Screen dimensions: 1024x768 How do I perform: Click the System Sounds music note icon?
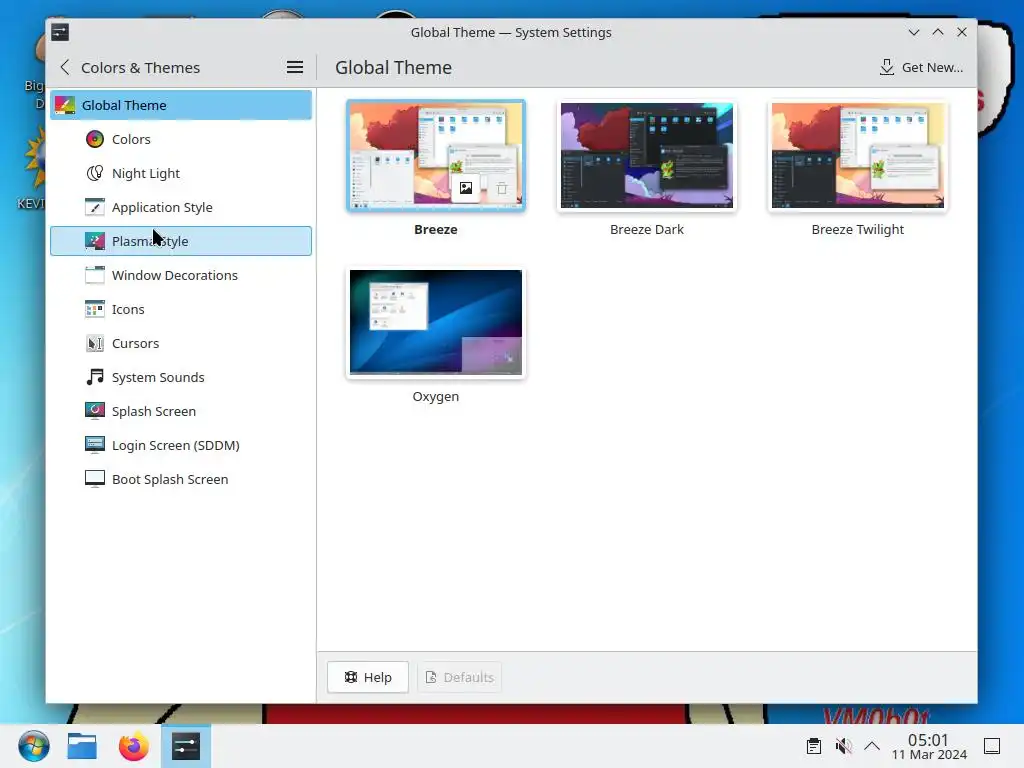pos(95,377)
